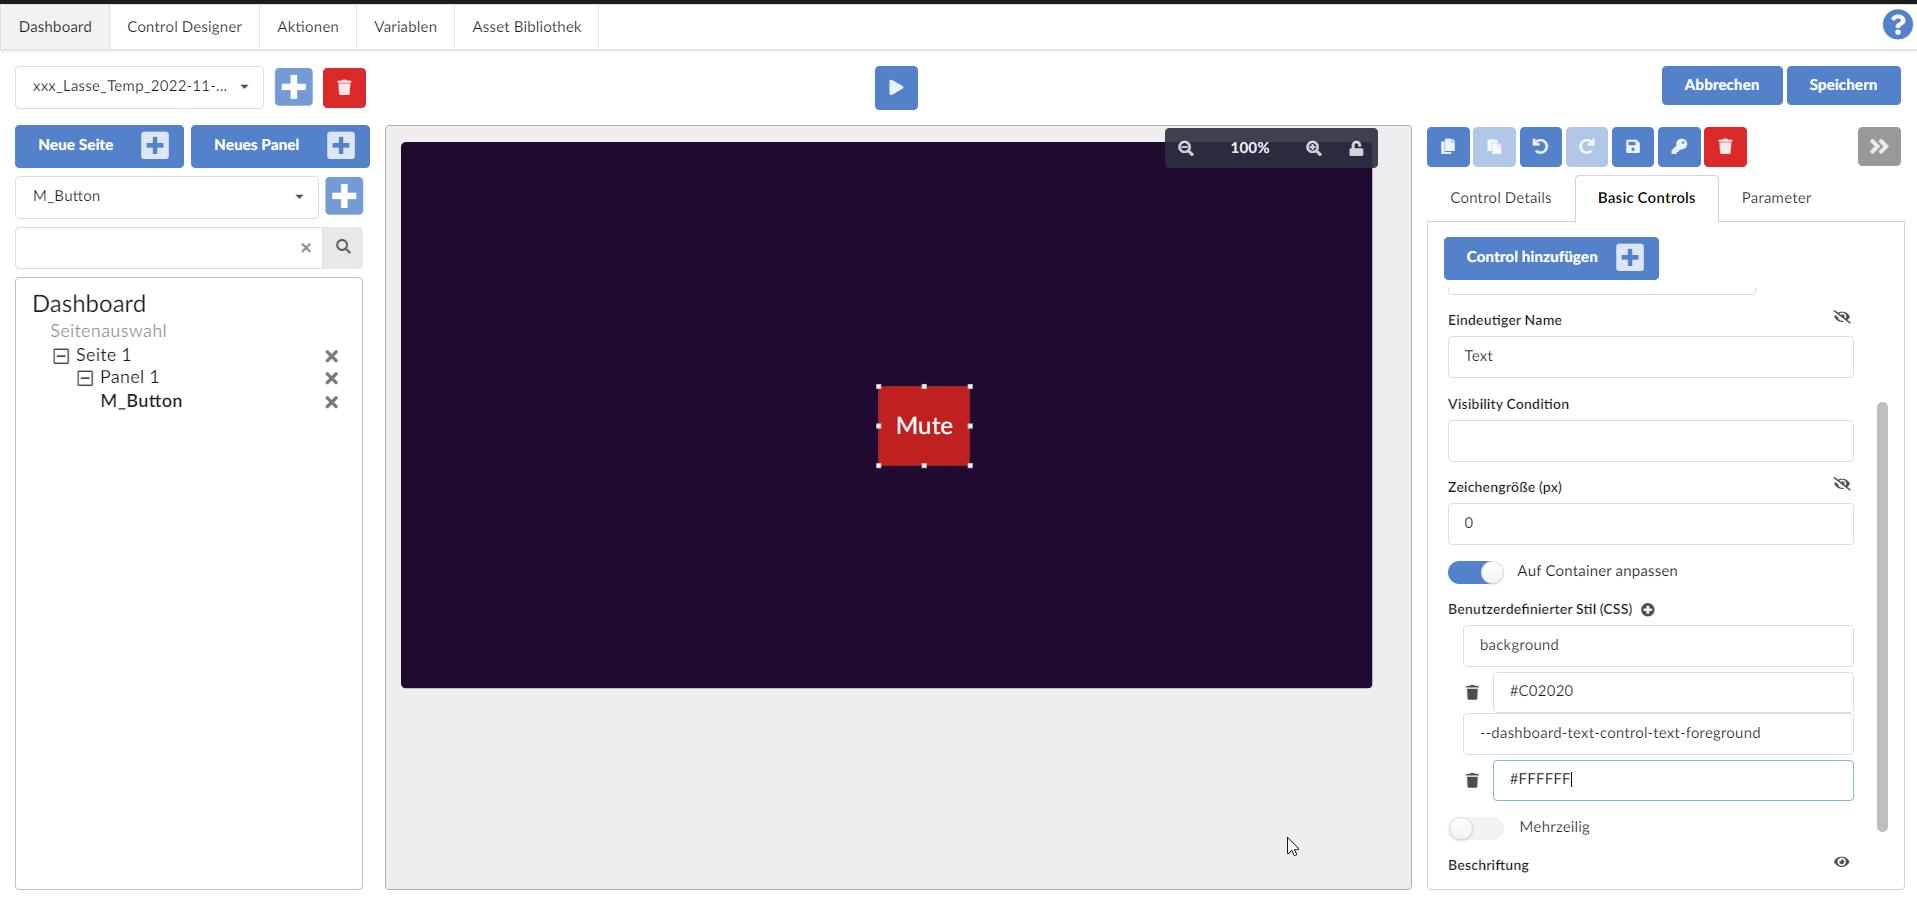Open the M_Button control dropdown
Image resolution: width=1917 pixels, height=903 pixels.
[167, 197]
